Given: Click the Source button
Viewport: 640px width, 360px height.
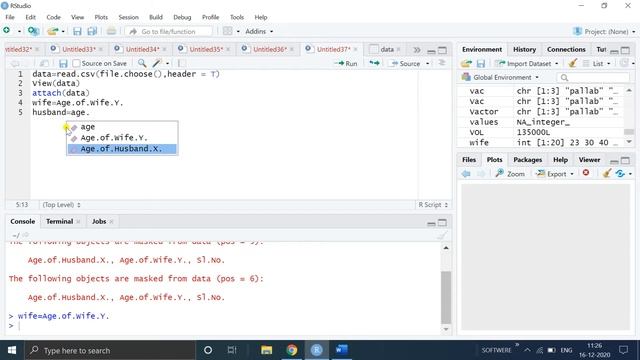Looking at the screenshot, I should [x=406, y=64].
